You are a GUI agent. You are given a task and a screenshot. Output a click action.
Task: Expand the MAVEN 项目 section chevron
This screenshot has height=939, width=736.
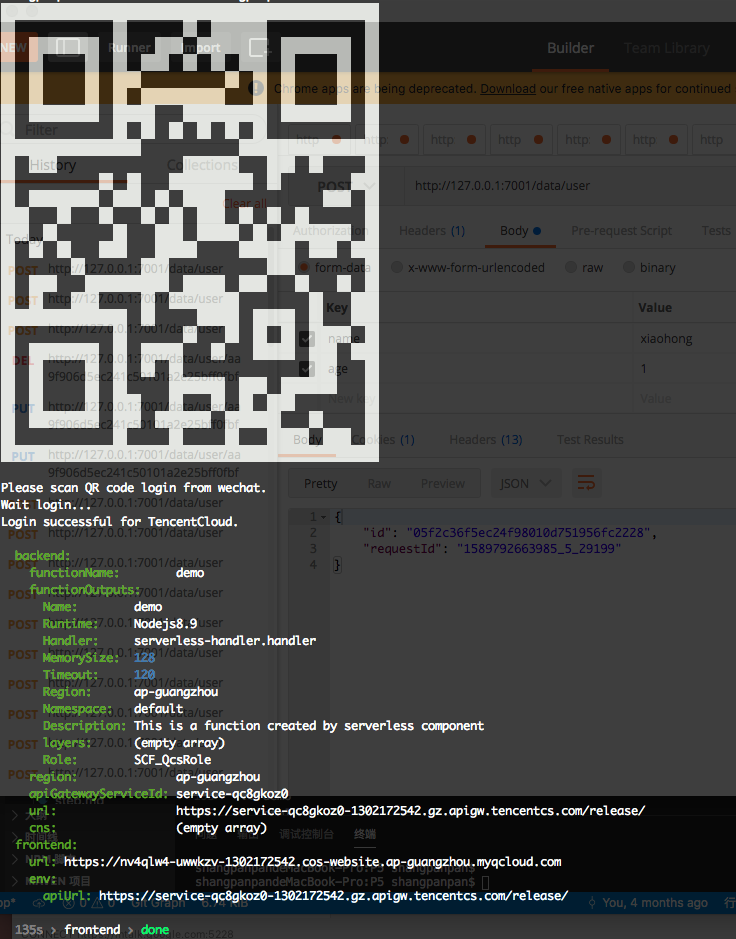pyautogui.click(x=15, y=881)
